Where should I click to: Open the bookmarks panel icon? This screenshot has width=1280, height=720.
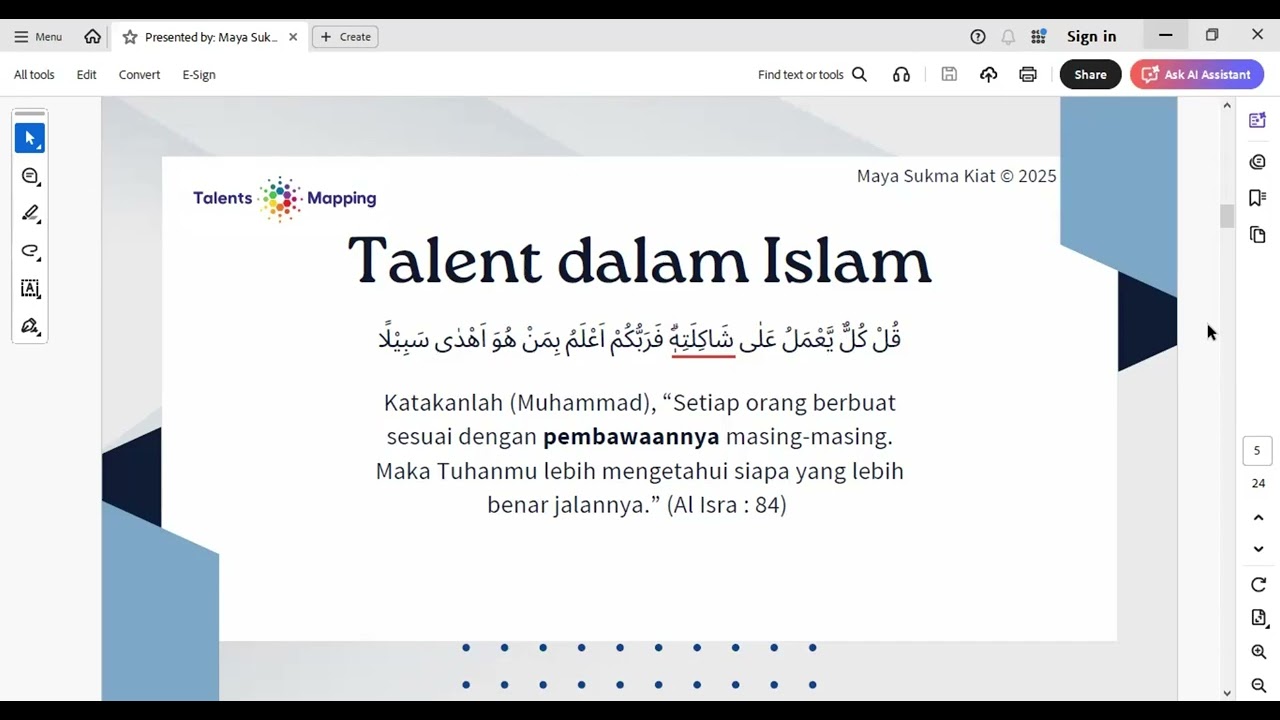[x=1258, y=198]
